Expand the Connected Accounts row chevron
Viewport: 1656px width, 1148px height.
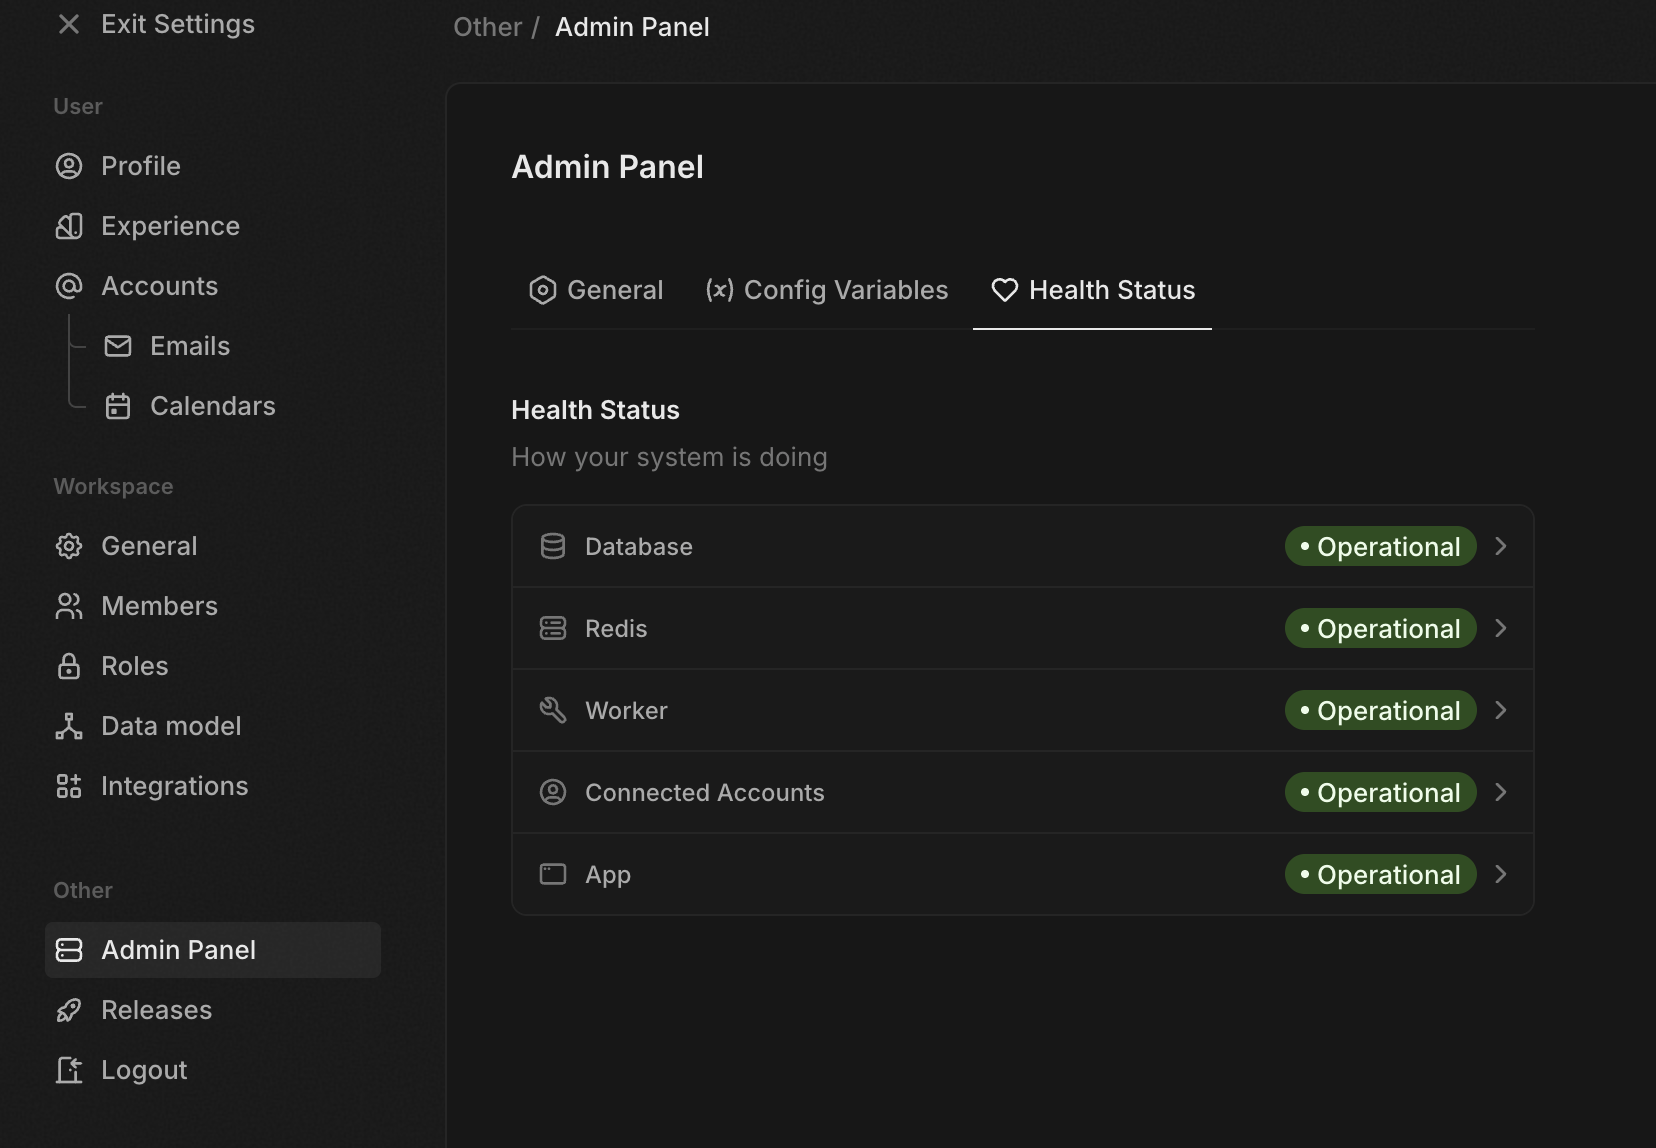point(1500,792)
